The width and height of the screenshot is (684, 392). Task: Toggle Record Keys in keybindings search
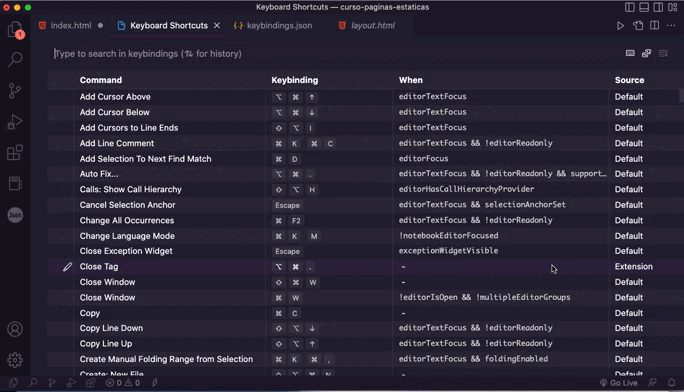630,53
